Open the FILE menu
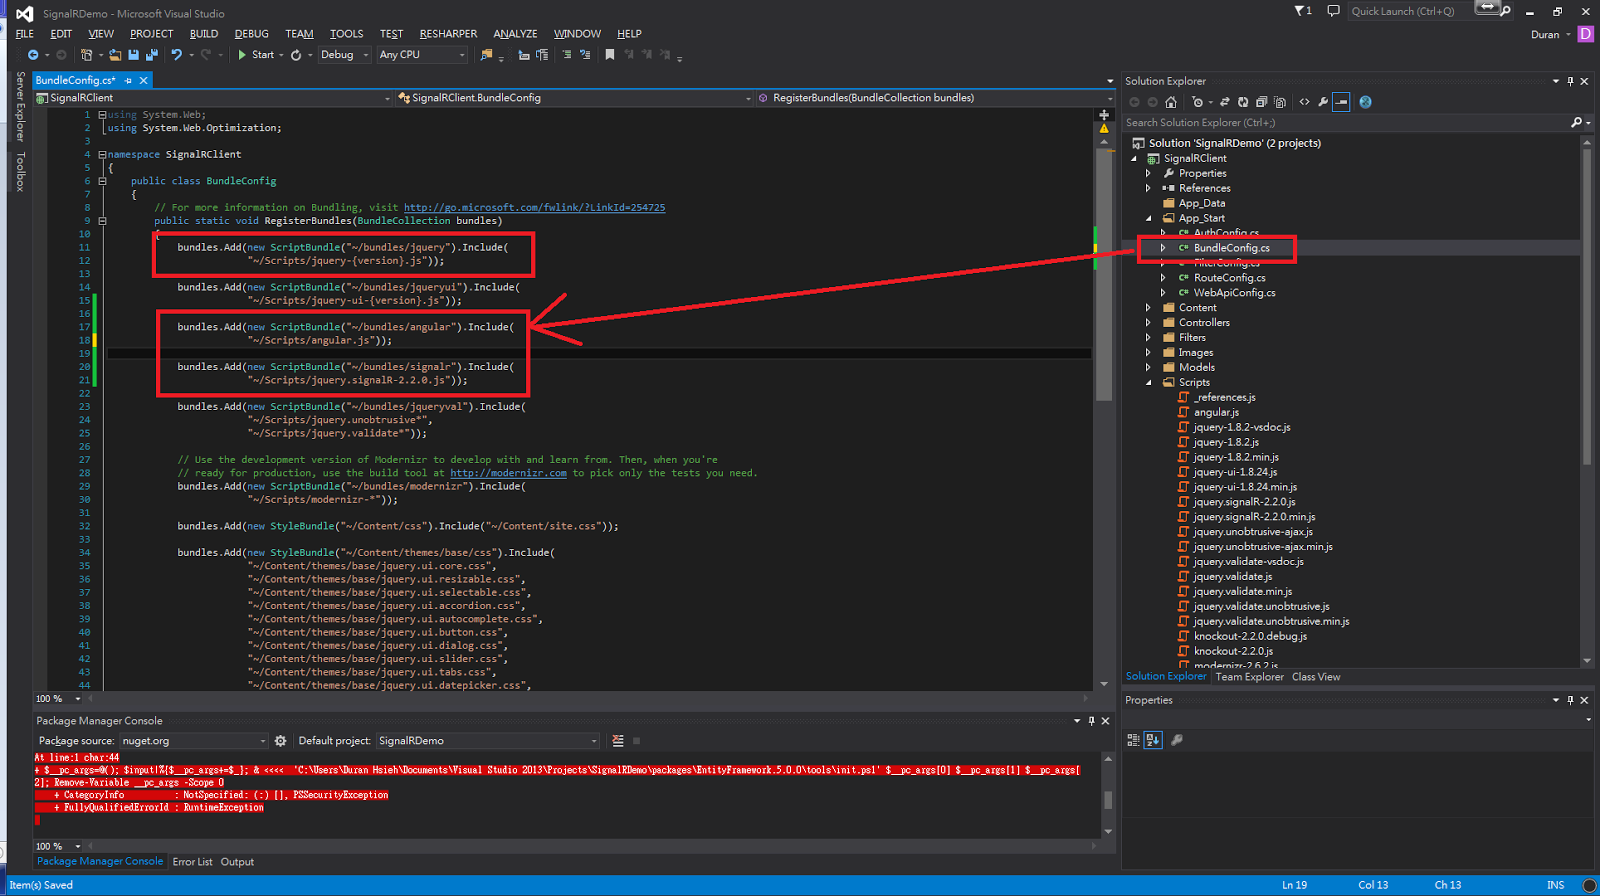This screenshot has width=1600, height=896. [x=25, y=34]
